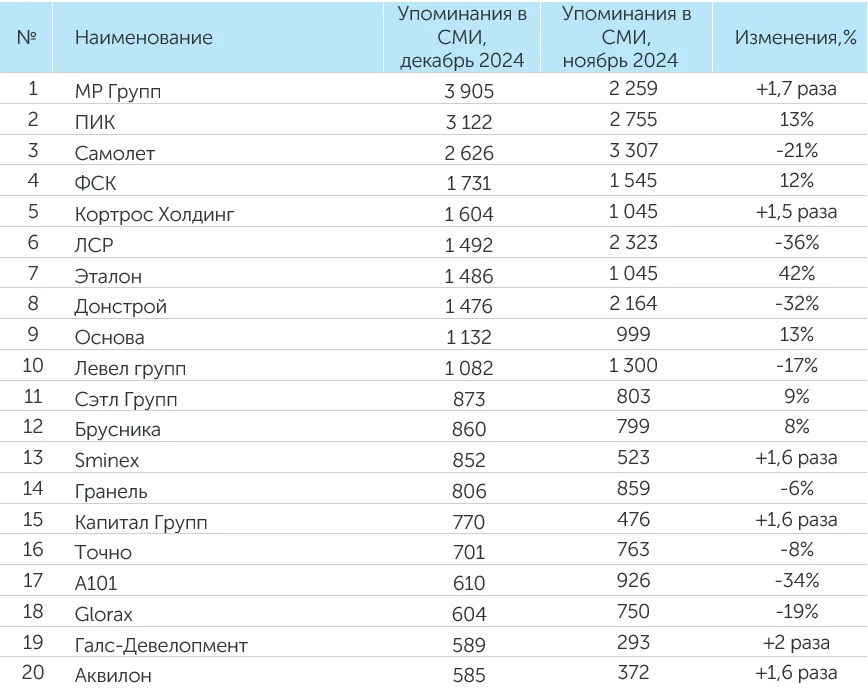Image resolution: width=868 pixels, height=695 pixels.
Task: Click the "Левел групп" name cell
Action: pos(131,369)
